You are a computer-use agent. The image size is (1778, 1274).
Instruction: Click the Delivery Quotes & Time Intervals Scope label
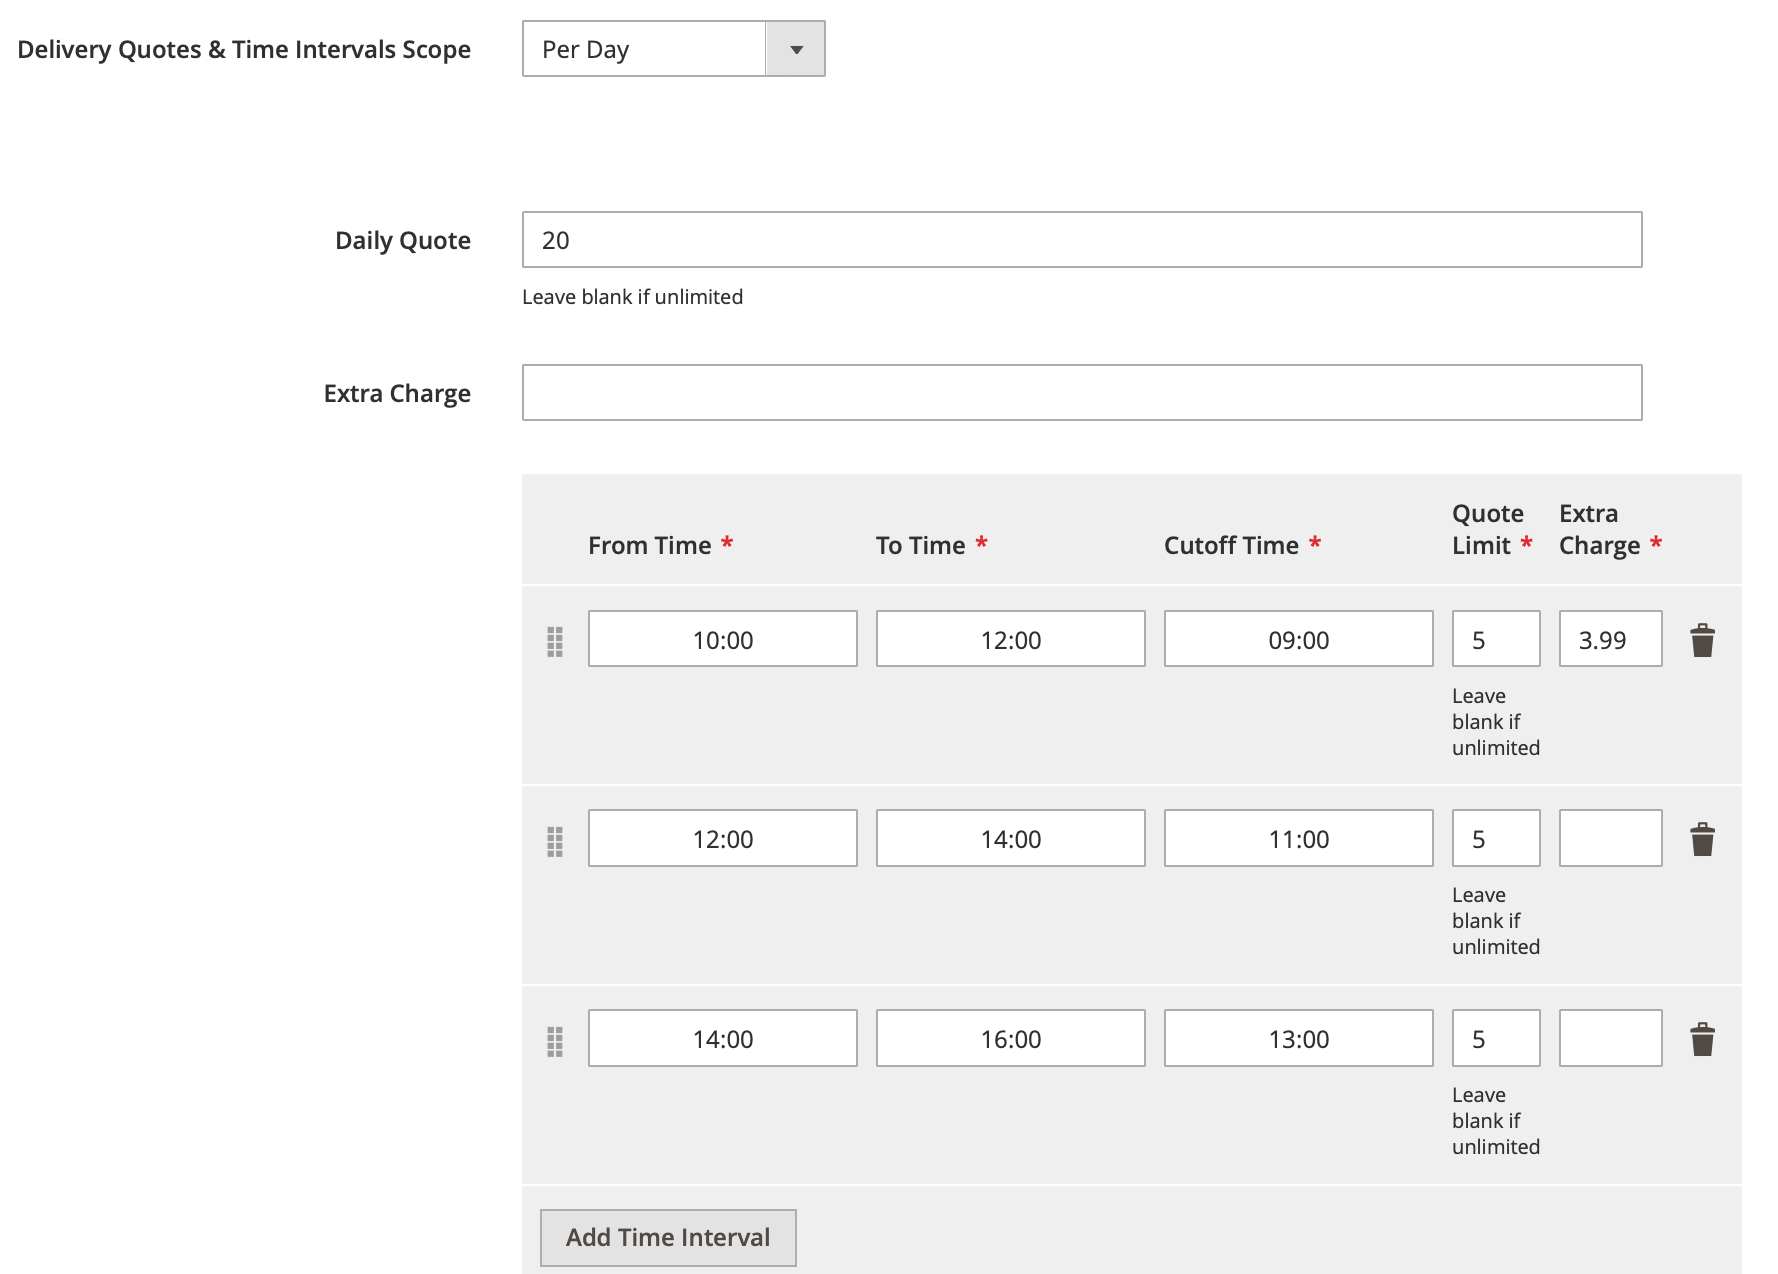tap(244, 50)
